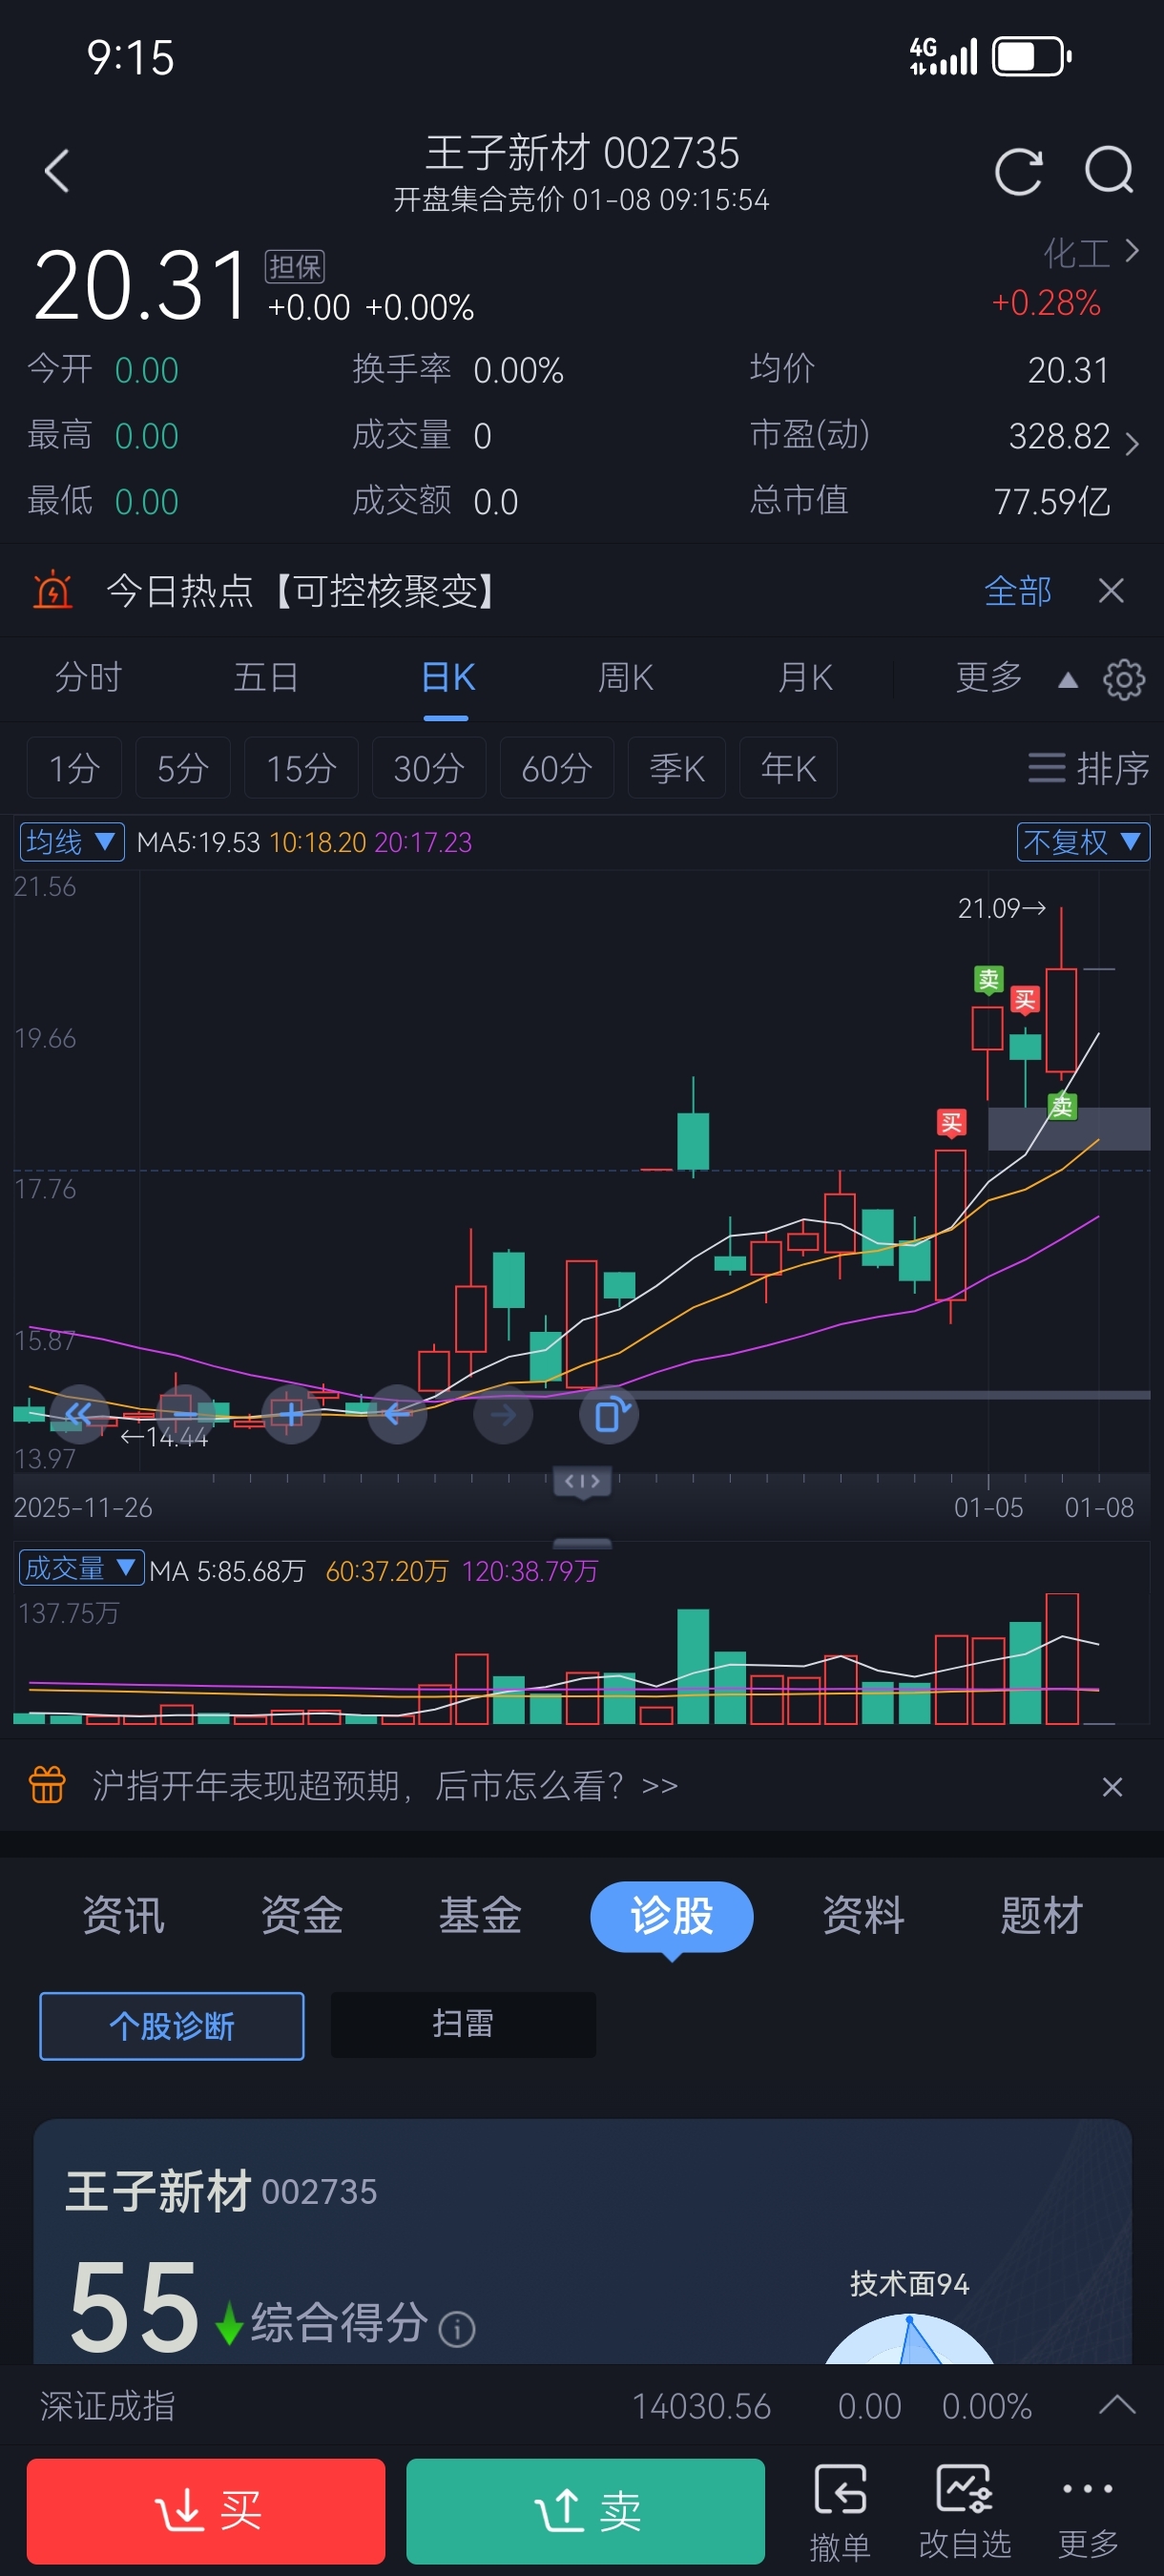Tap the 改自选 watchlist edit icon

point(964,2509)
